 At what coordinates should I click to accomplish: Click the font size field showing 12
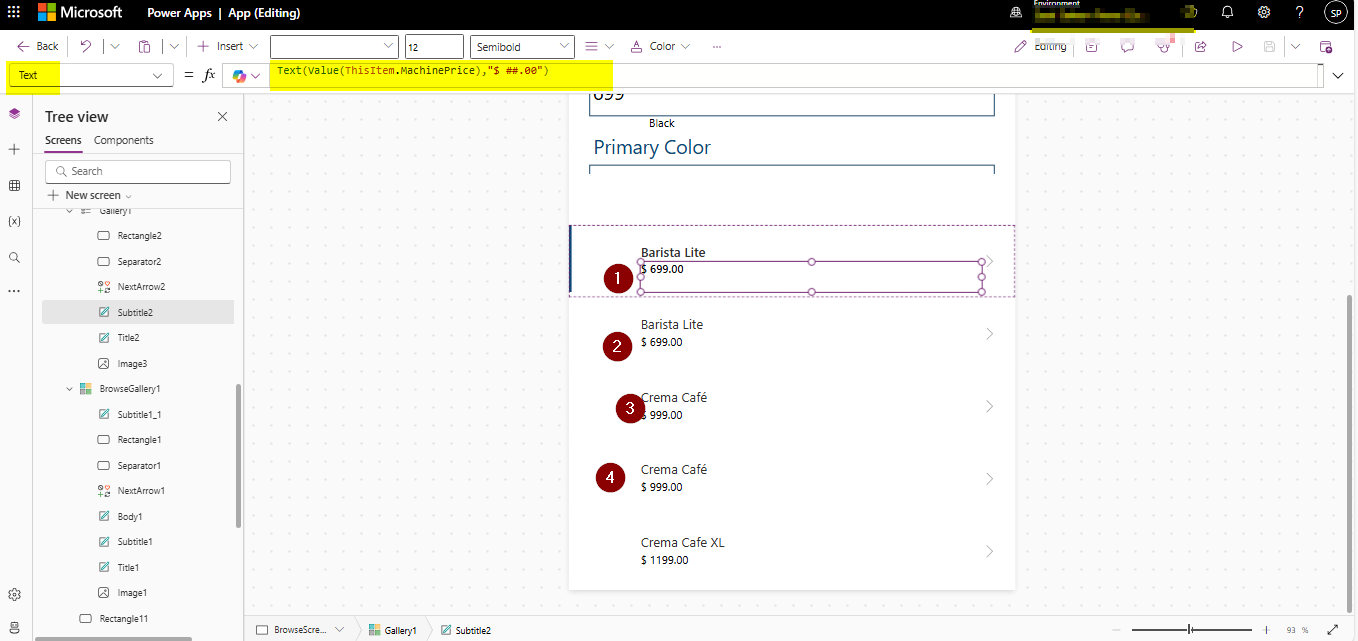pyautogui.click(x=434, y=46)
